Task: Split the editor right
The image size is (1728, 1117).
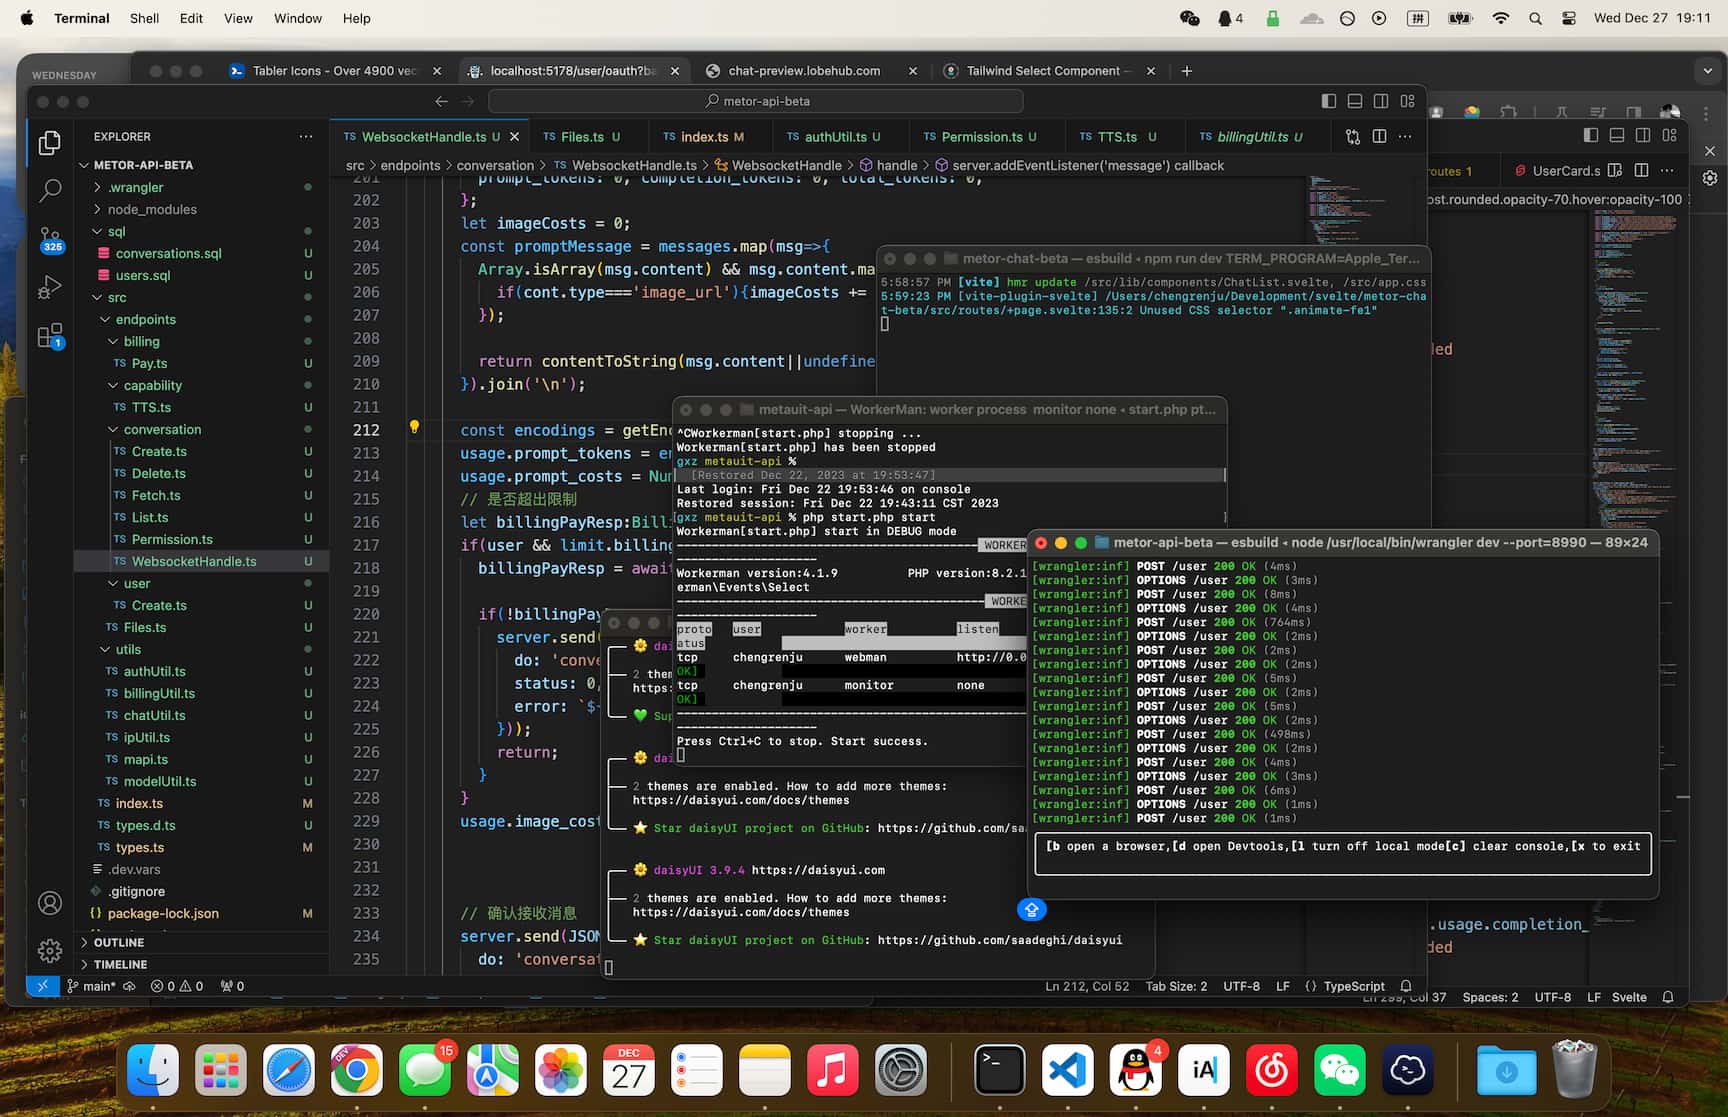Action: point(1379,137)
